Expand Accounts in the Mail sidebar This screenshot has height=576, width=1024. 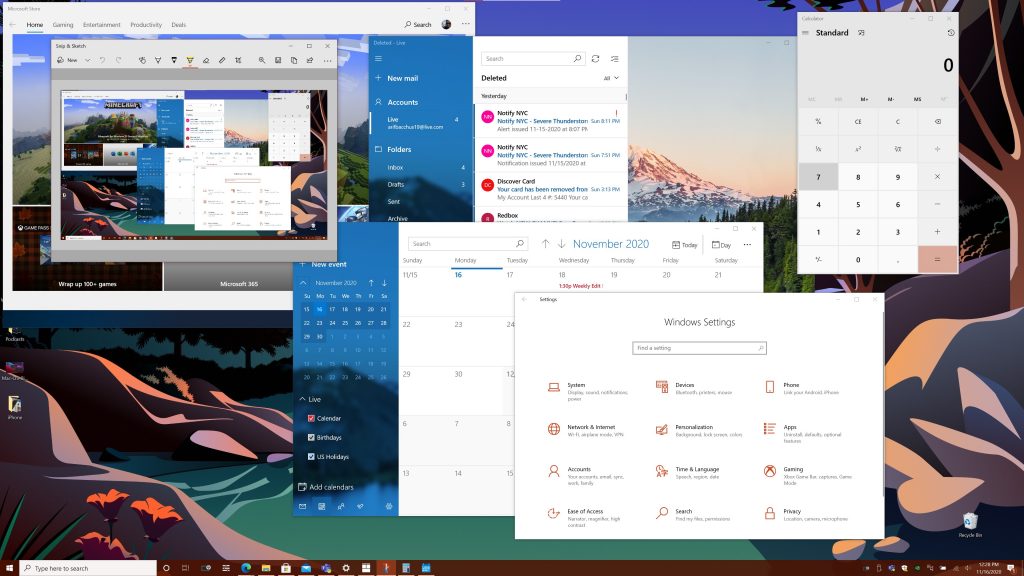396,103
